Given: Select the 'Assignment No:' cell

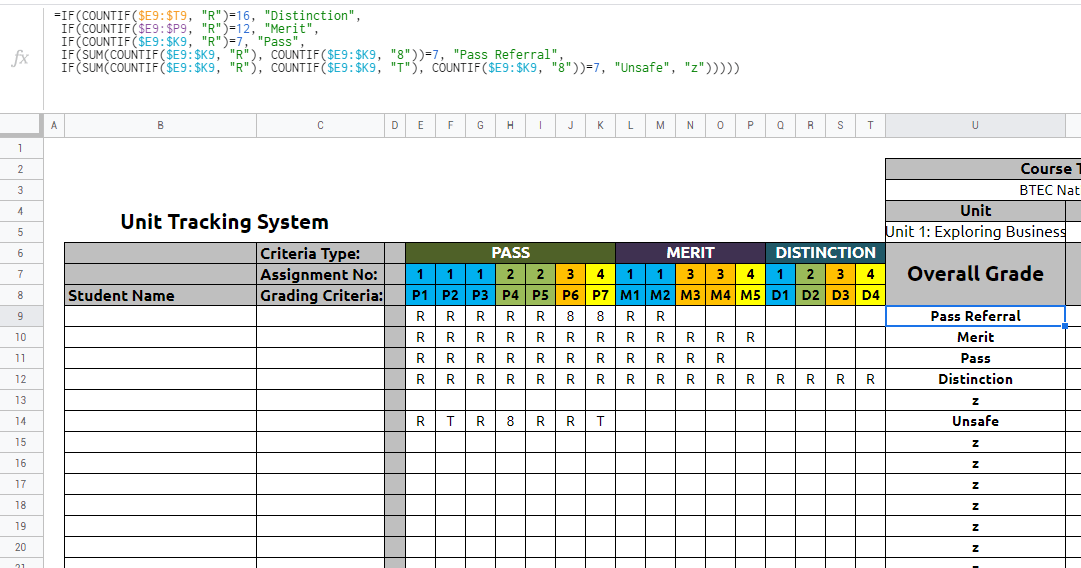Looking at the screenshot, I should pyautogui.click(x=320, y=274).
